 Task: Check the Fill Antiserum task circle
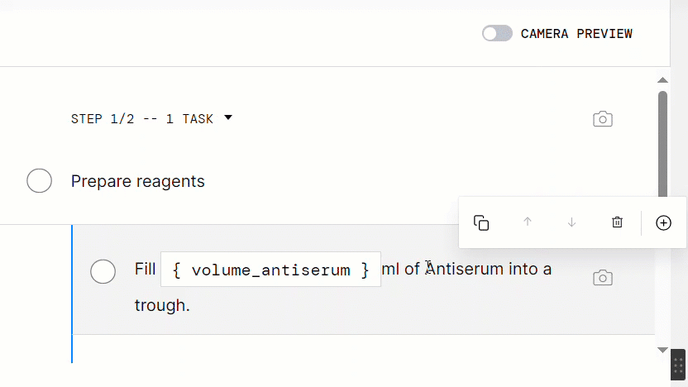coord(103,271)
